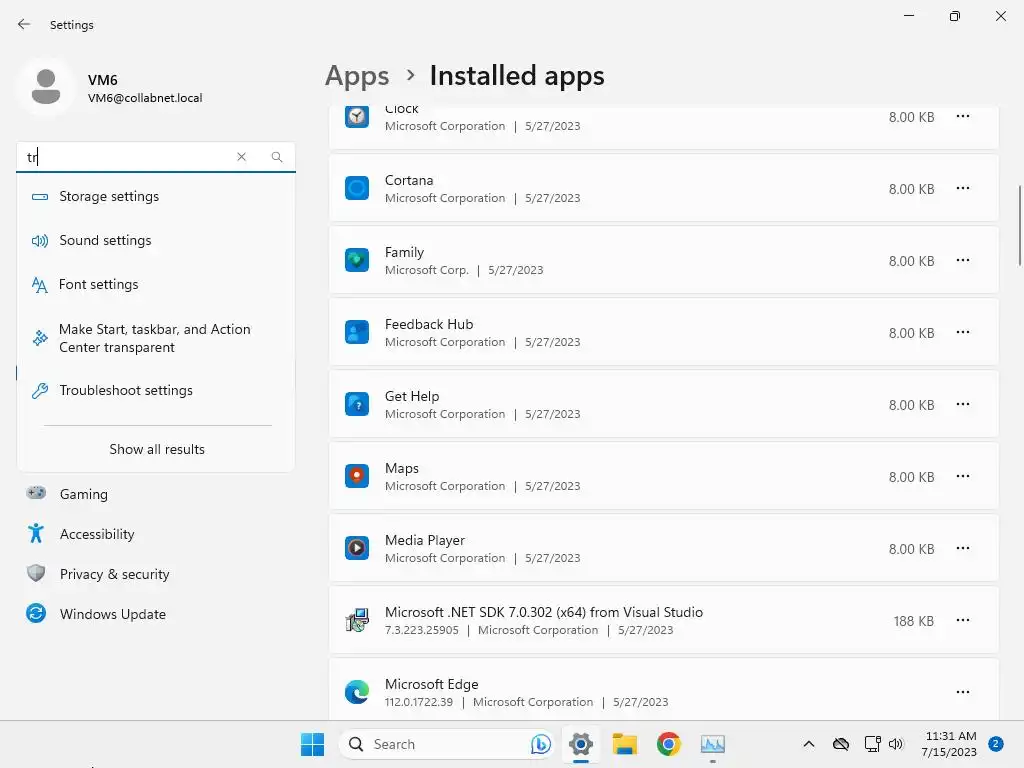The width and height of the screenshot is (1024, 768).
Task: Click the Cortana app name
Action: click(x=409, y=180)
